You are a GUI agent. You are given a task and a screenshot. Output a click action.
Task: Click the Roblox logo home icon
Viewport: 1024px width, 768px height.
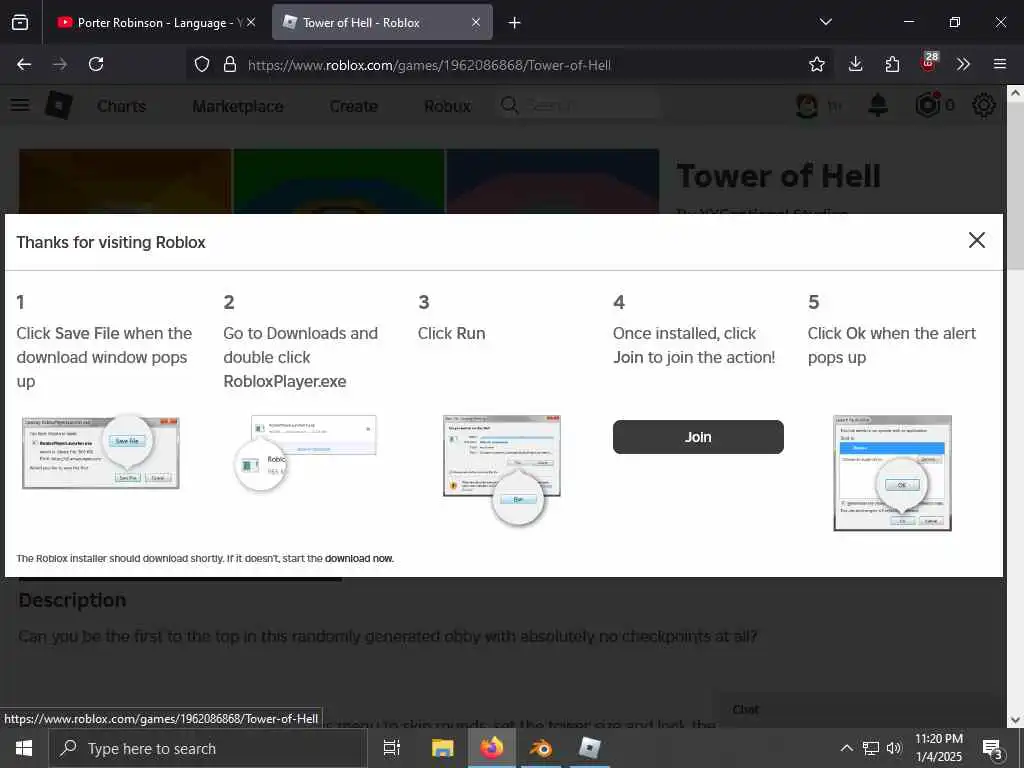[59, 105]
